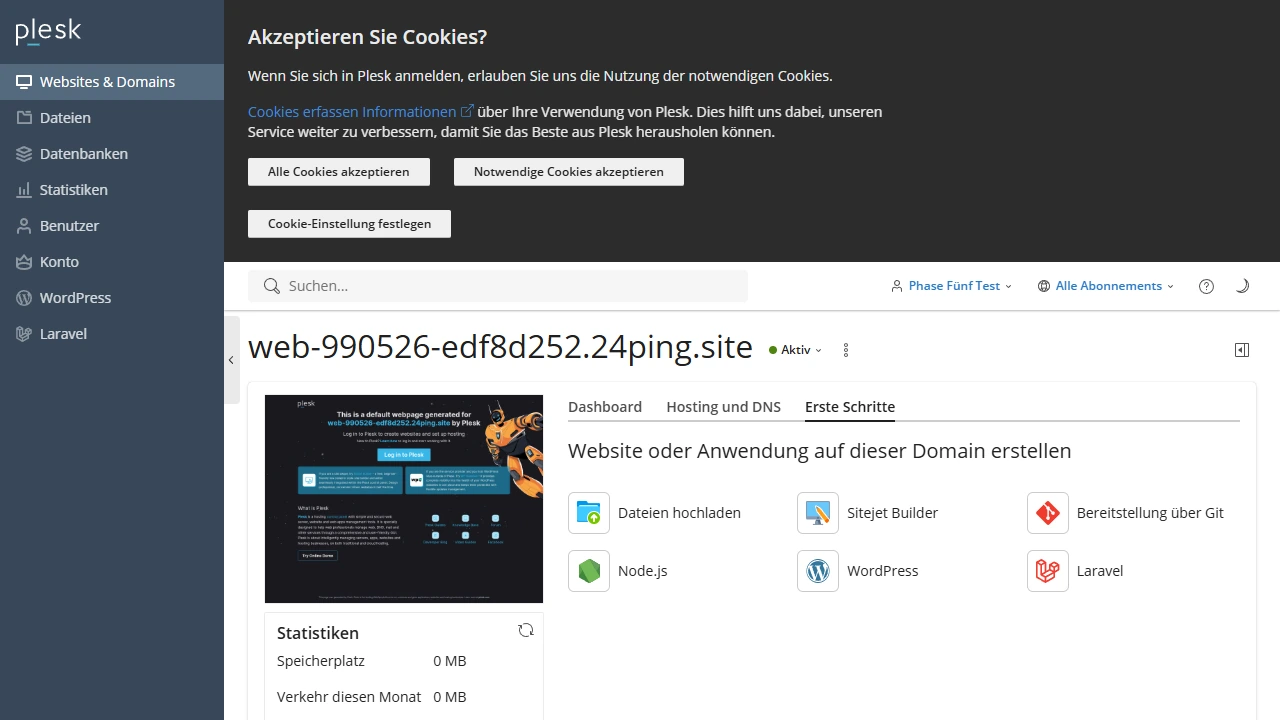Click the Bereitstellung über Git icon
This screenshot has height=720, width=1280.
click(x=1048, y=513)
